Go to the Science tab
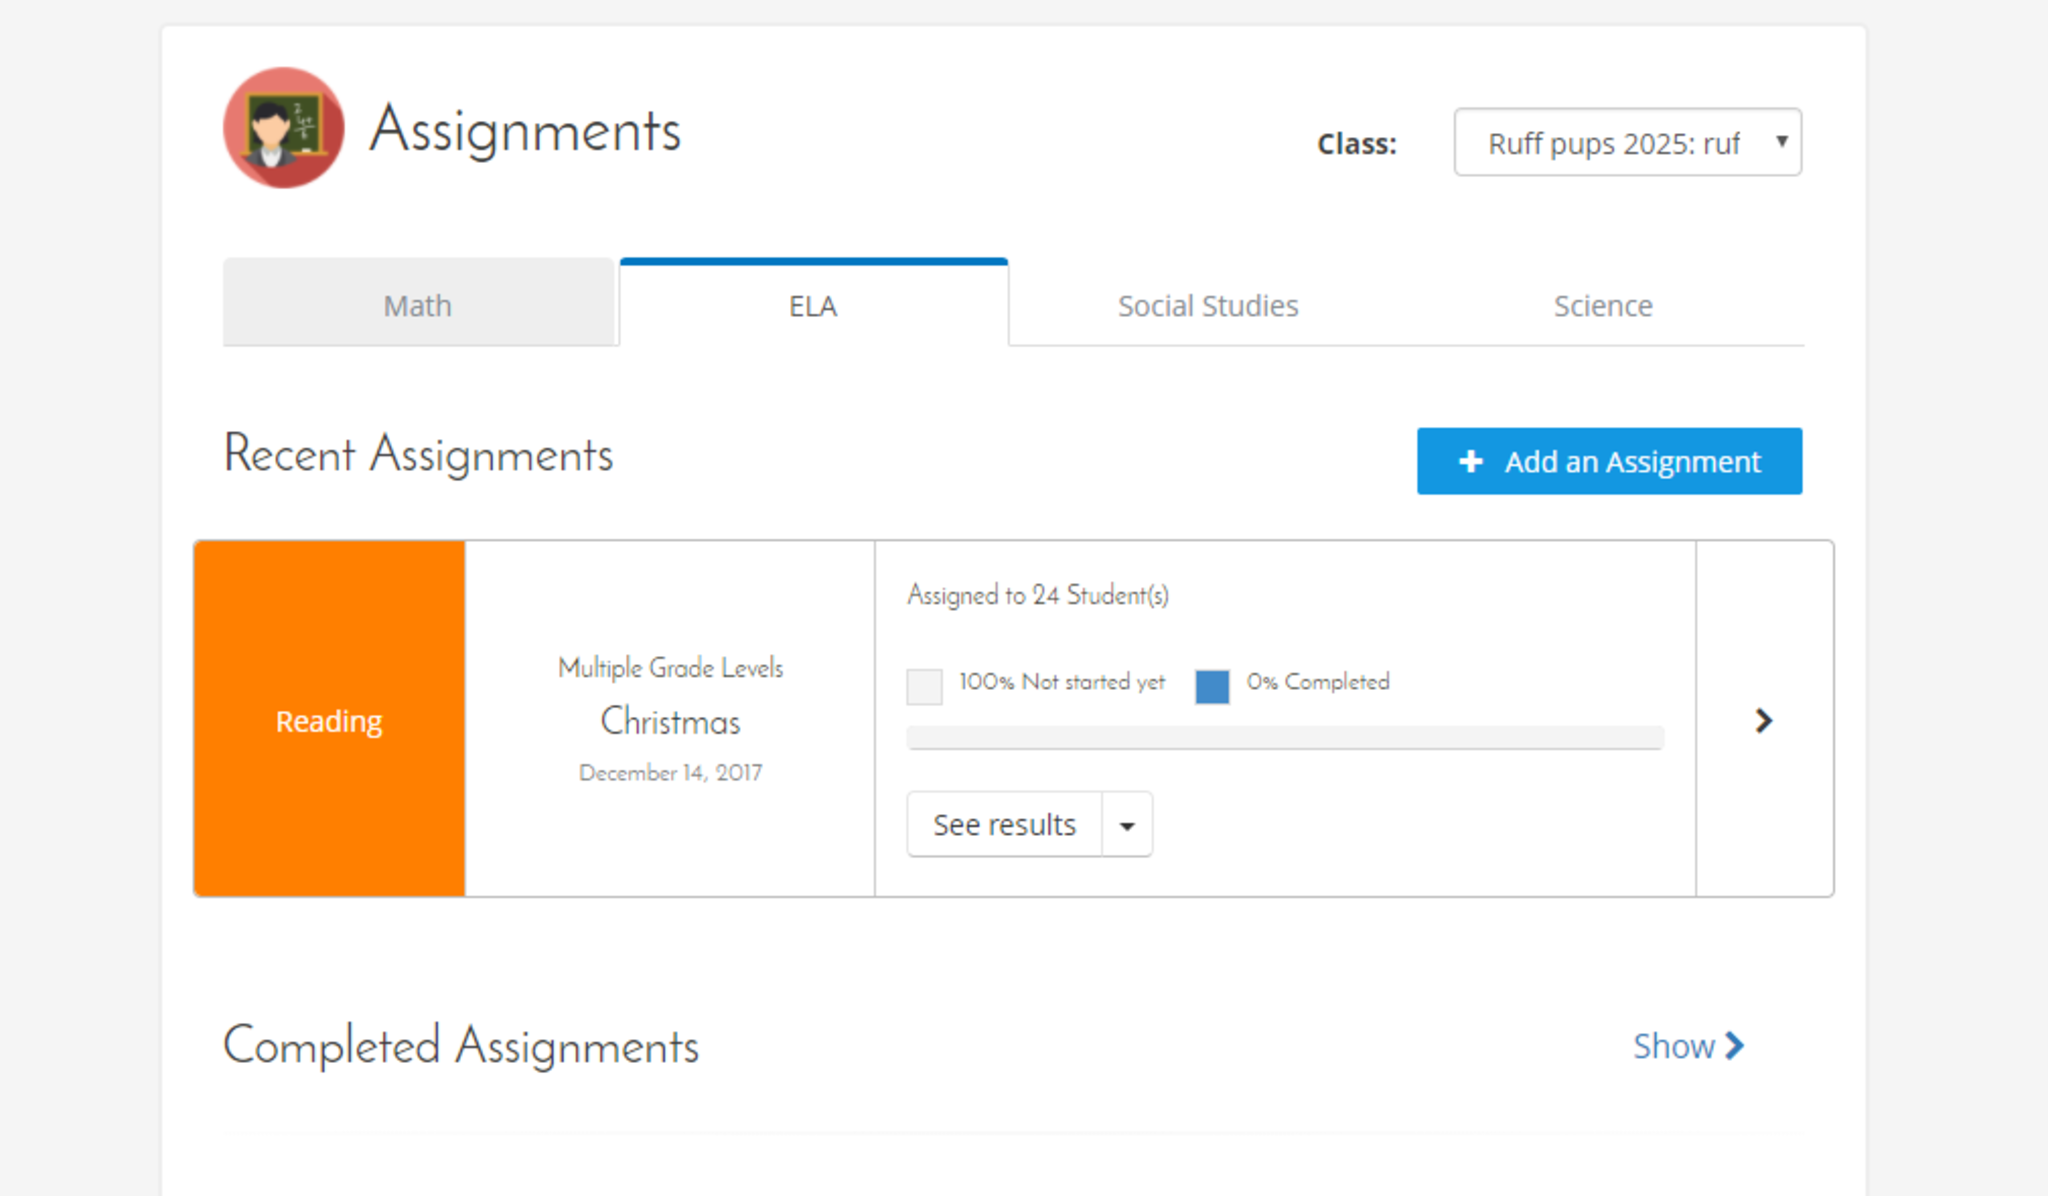 click(x=1602, y=305)
